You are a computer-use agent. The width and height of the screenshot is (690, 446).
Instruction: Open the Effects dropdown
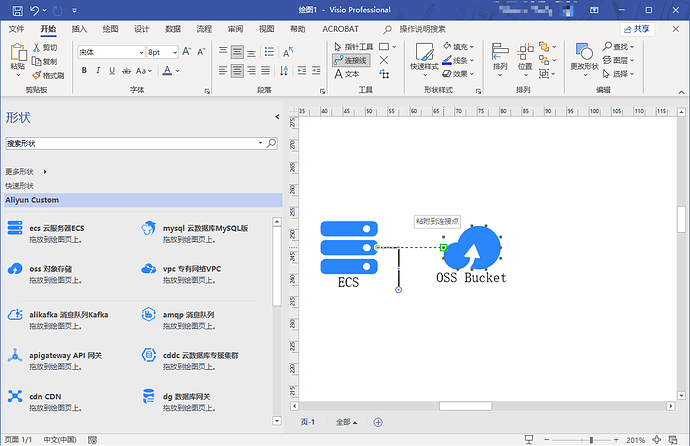[459, 74]
